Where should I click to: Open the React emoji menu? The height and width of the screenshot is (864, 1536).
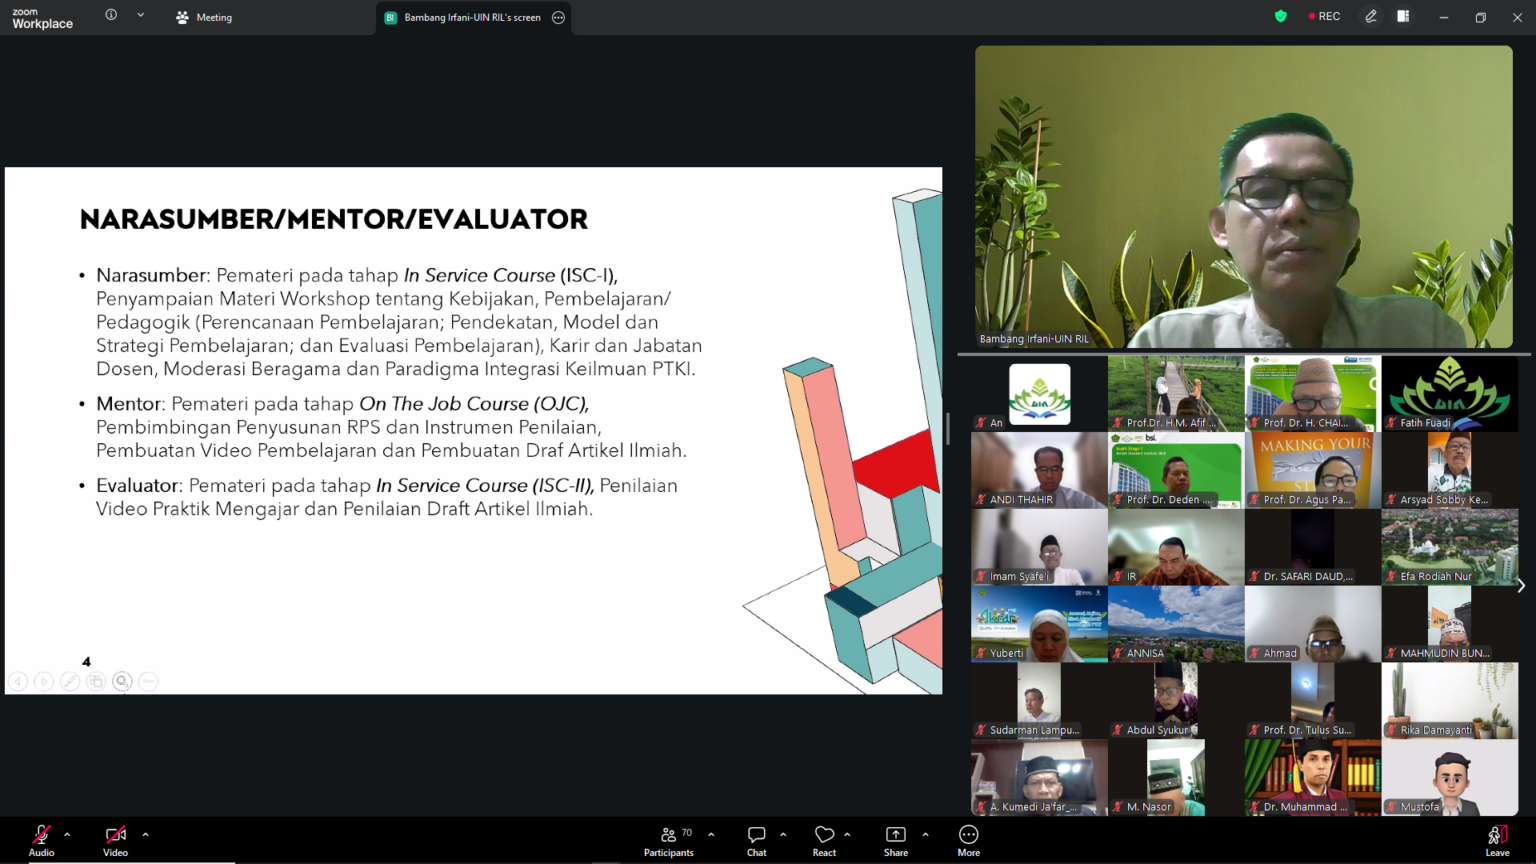(824, 841)
